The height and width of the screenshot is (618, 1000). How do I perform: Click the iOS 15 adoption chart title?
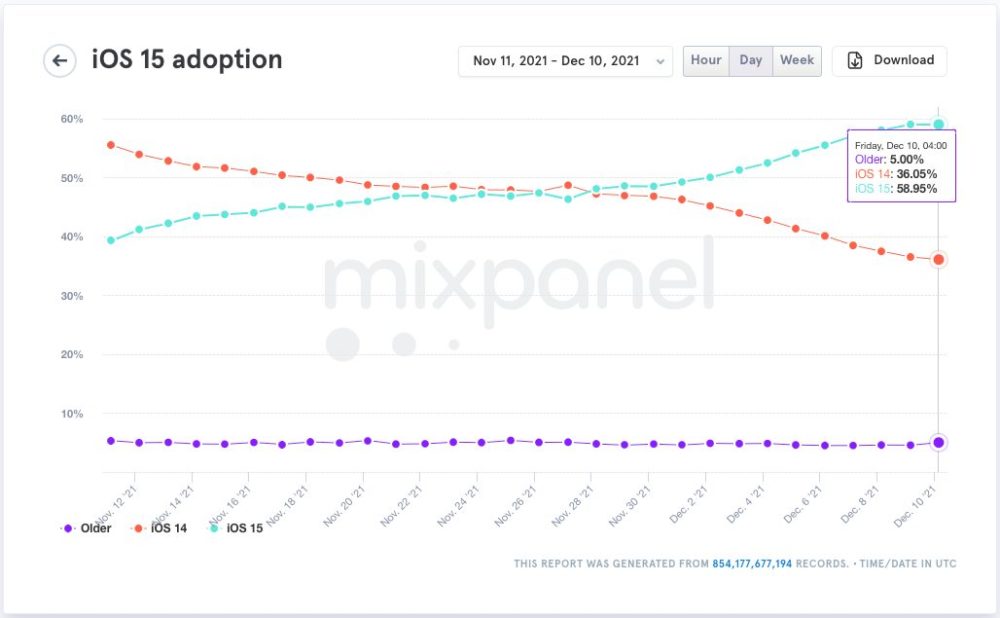click(x=187, y=60)
